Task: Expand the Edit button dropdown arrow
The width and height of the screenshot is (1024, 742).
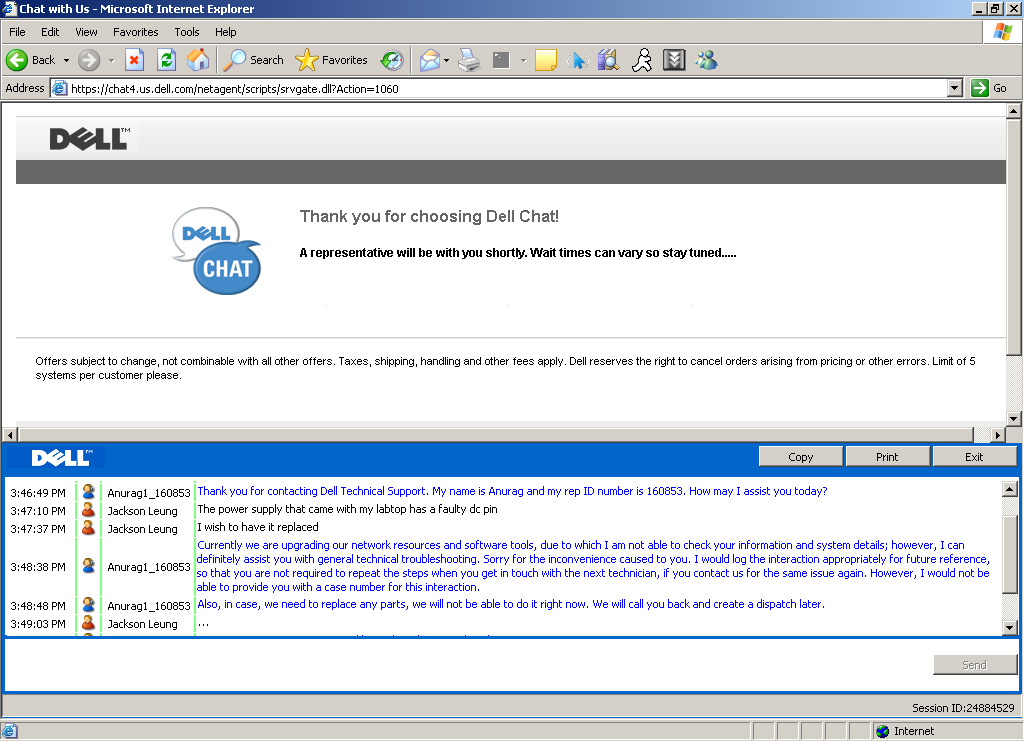Action: coord(523,60)
